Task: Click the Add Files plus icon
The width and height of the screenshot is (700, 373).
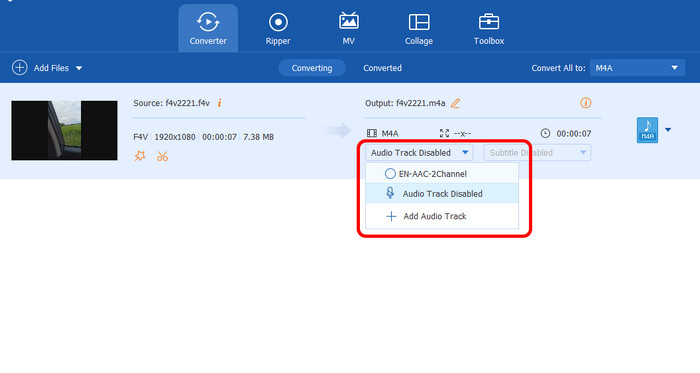Action: click(20, 68)
